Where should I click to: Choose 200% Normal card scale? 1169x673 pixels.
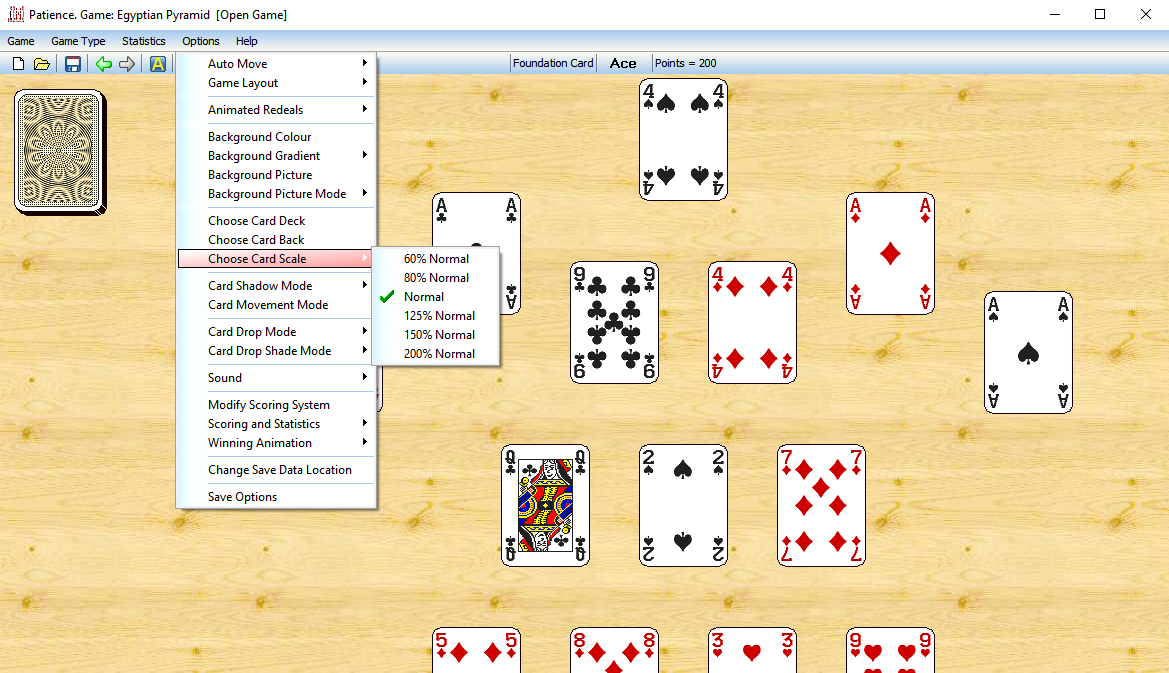point(436,353)
